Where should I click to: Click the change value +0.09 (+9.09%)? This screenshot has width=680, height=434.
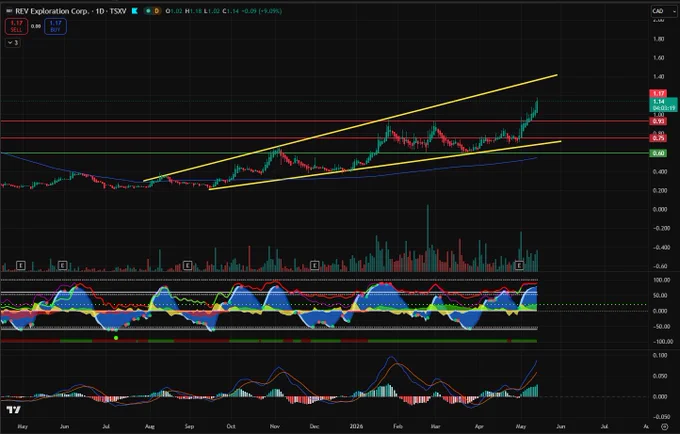point(262,11)
